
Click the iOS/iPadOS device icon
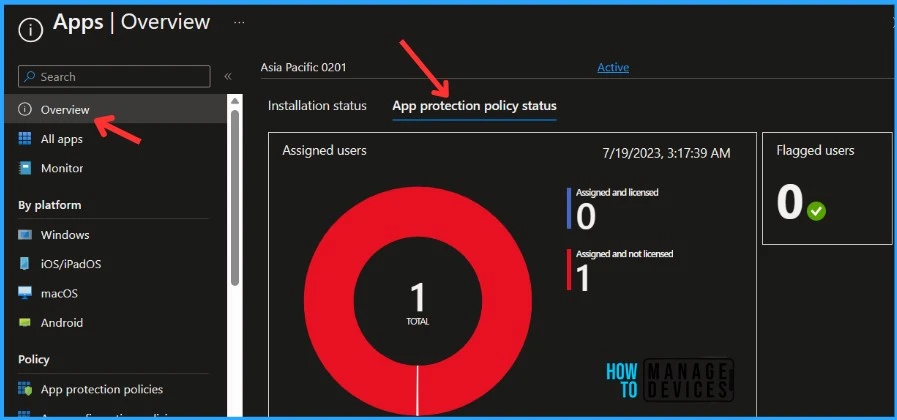25,264
